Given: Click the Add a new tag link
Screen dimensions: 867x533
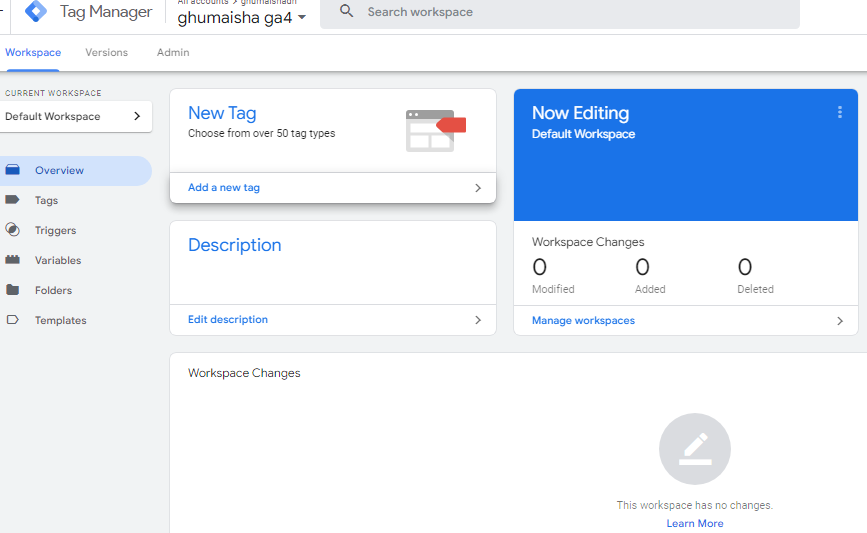Looking at the screenshot, I should 224,187.
